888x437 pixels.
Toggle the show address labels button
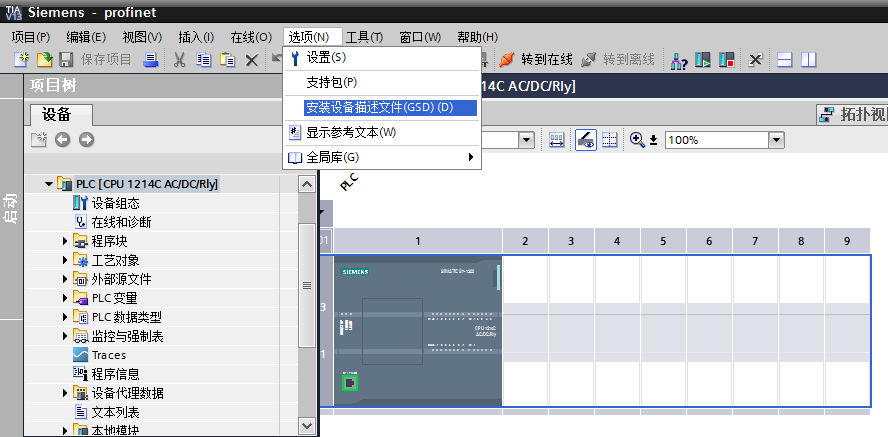(585, 140)
